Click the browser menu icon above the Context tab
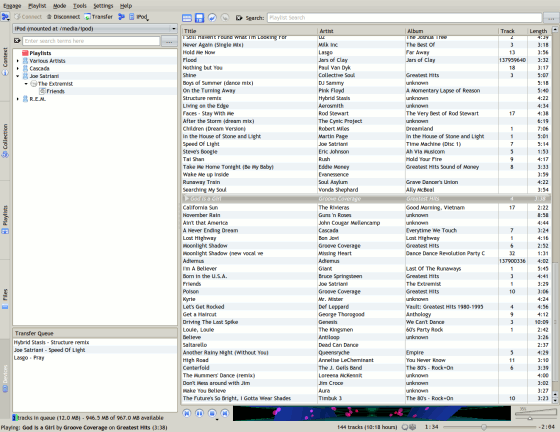 click(x=5, y=17)
